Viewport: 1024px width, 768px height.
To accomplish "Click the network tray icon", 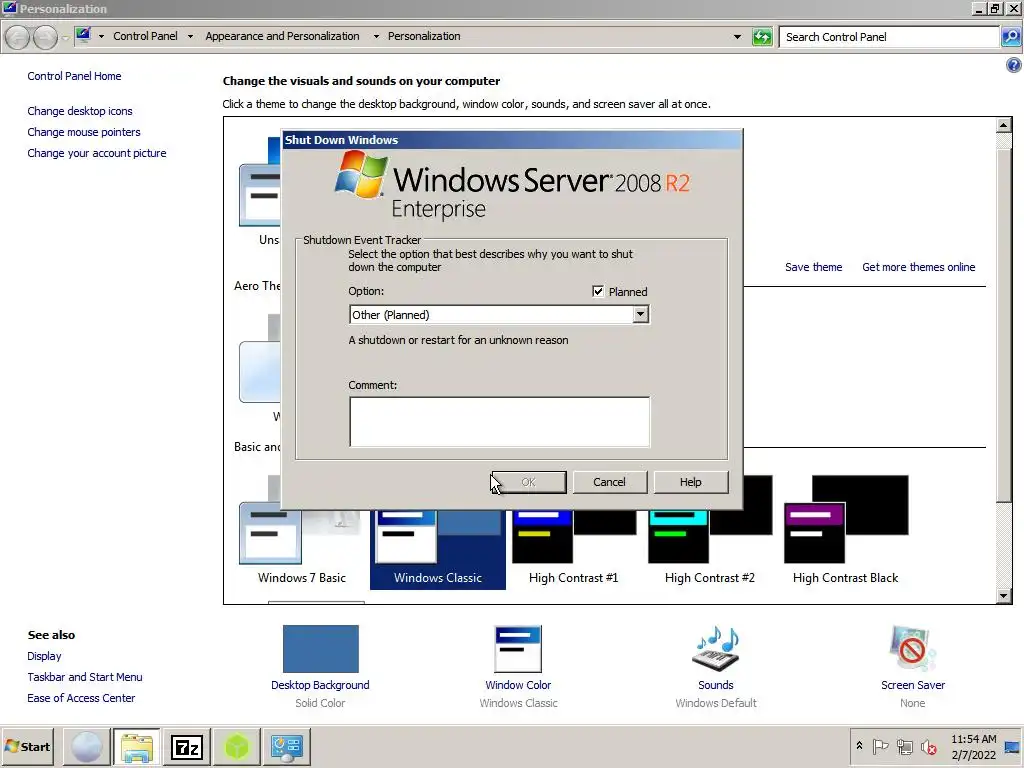I will pyautogui.click(x=904, y=746).
